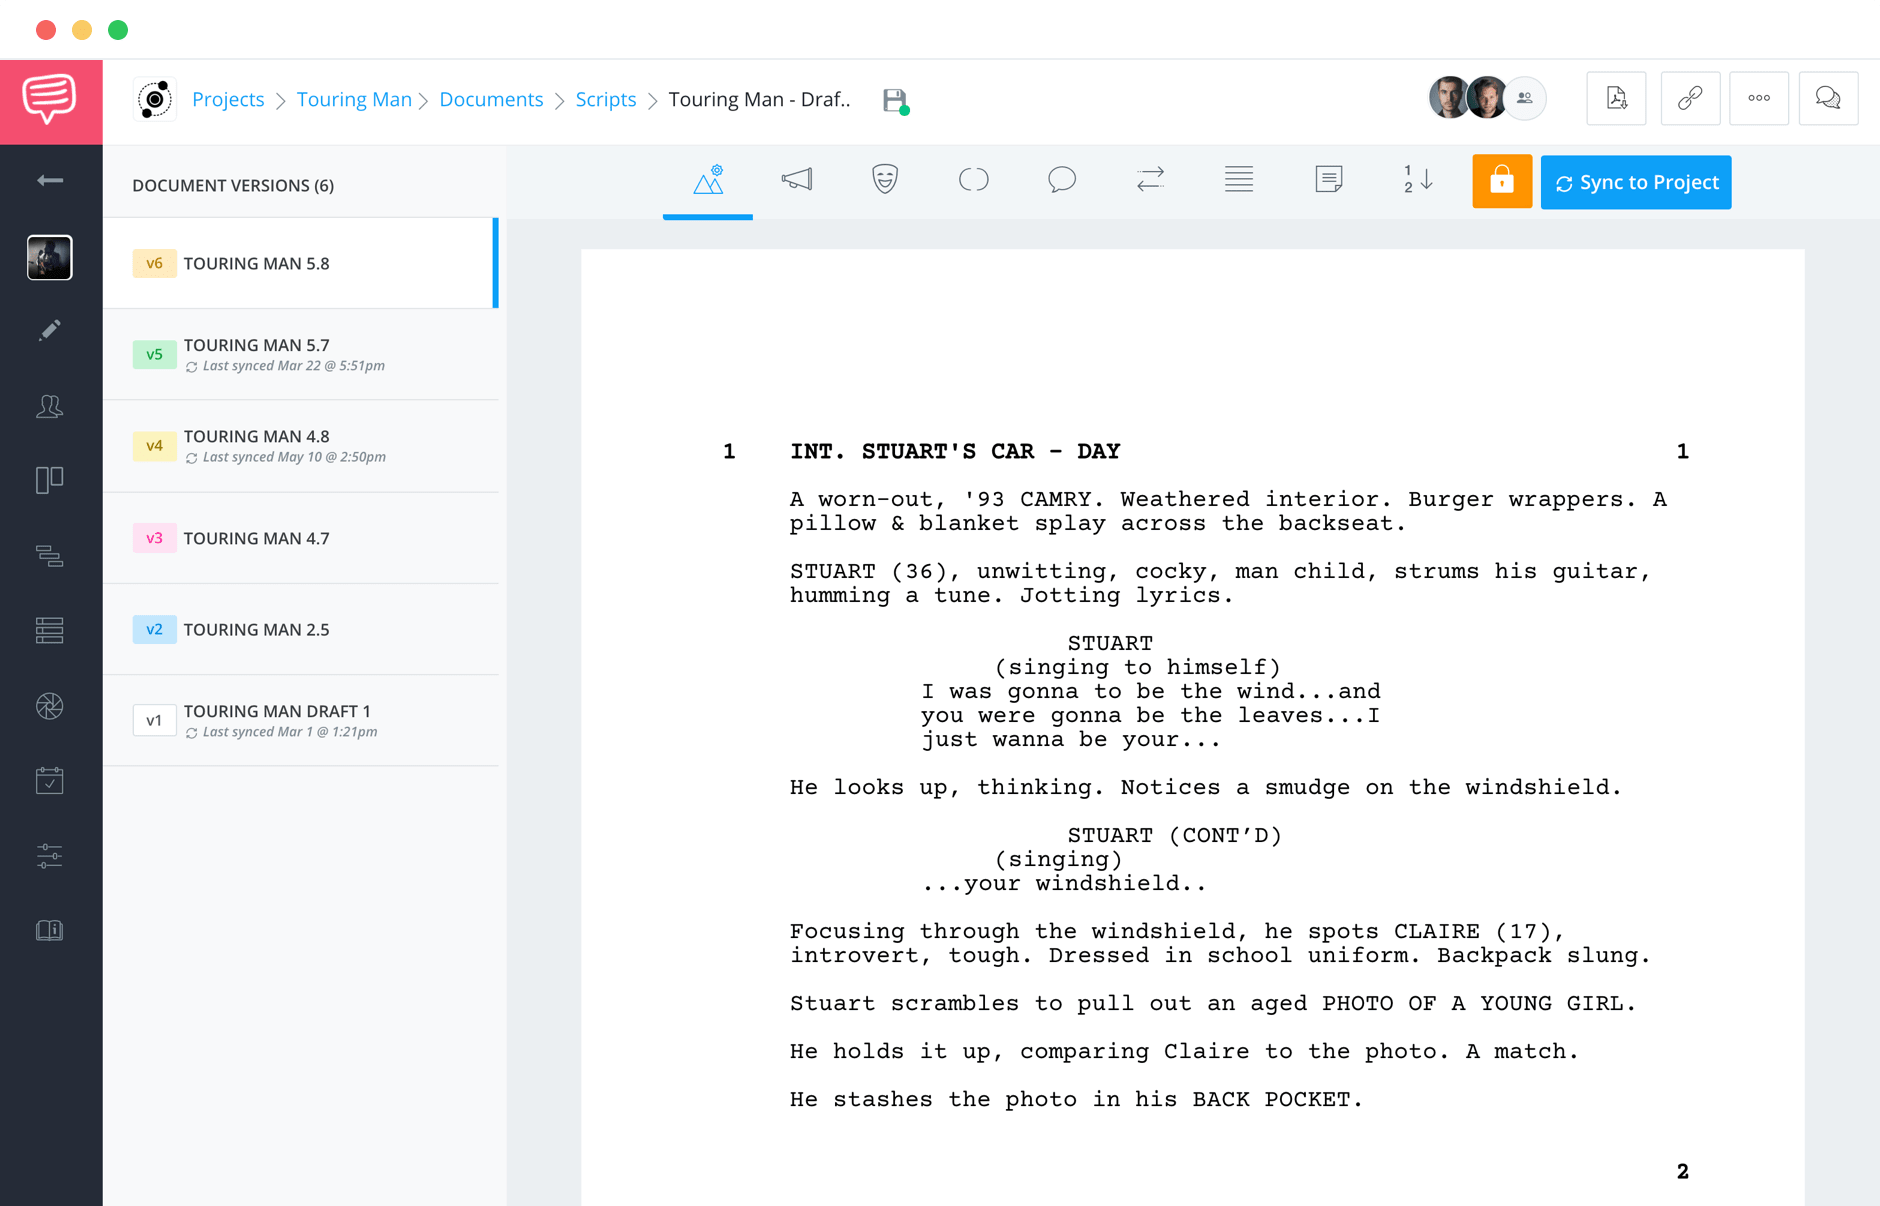
Task: Open the shot list aperture icon
Action: click(x=50, y=706)
